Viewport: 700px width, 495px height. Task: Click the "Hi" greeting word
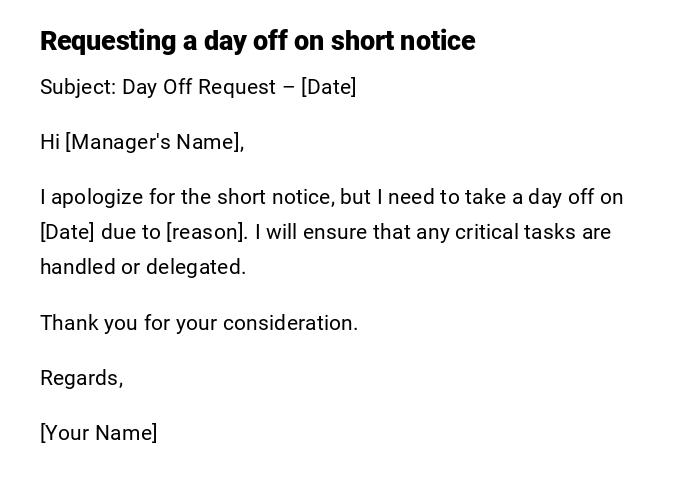(50, 142)
